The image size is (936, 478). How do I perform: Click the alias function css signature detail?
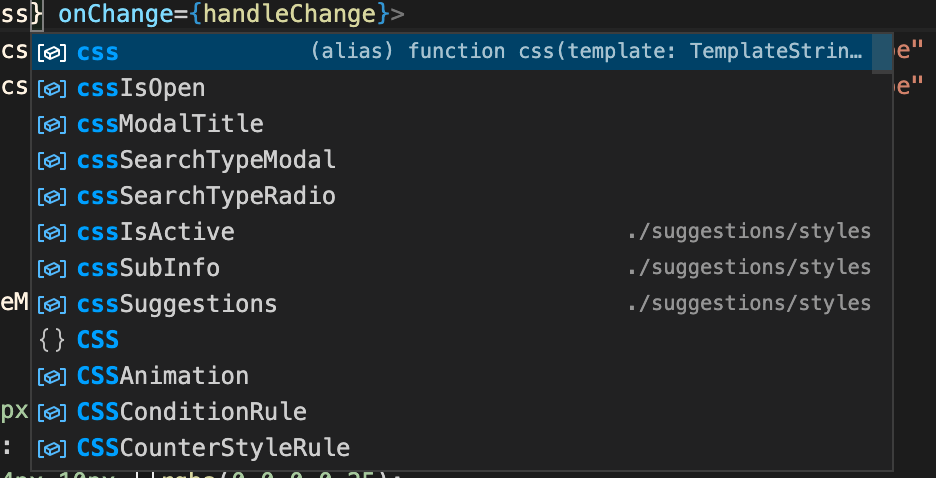pos(586,52)
